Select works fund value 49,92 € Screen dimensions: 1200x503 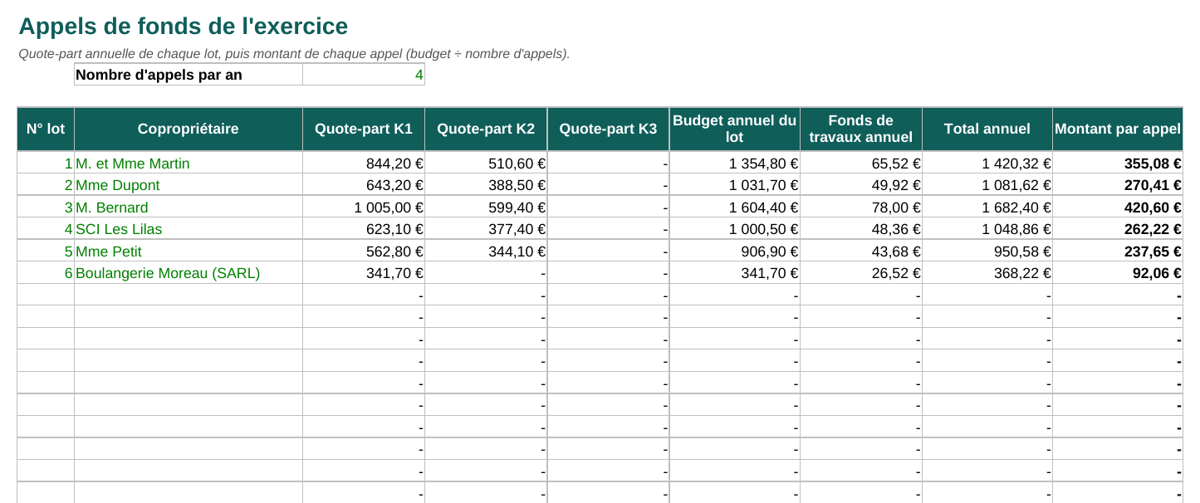[x=861, y=185]
